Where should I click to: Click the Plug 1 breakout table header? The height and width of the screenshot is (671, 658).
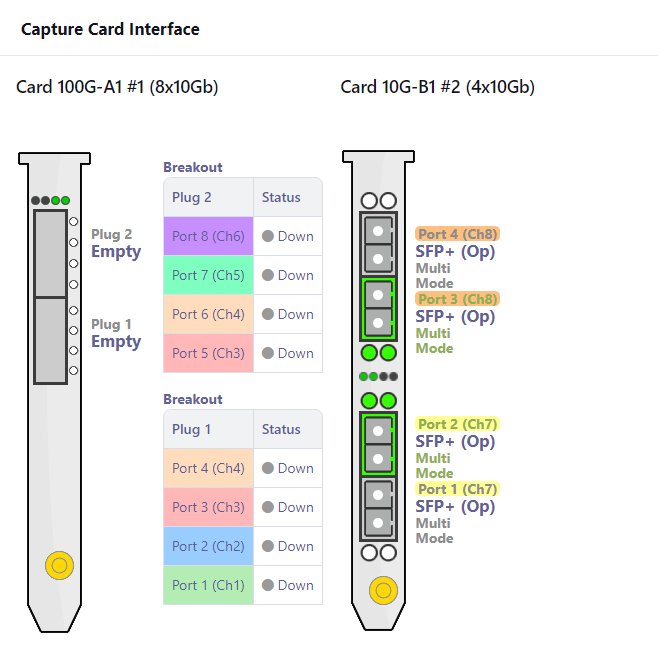pos(191,429)
